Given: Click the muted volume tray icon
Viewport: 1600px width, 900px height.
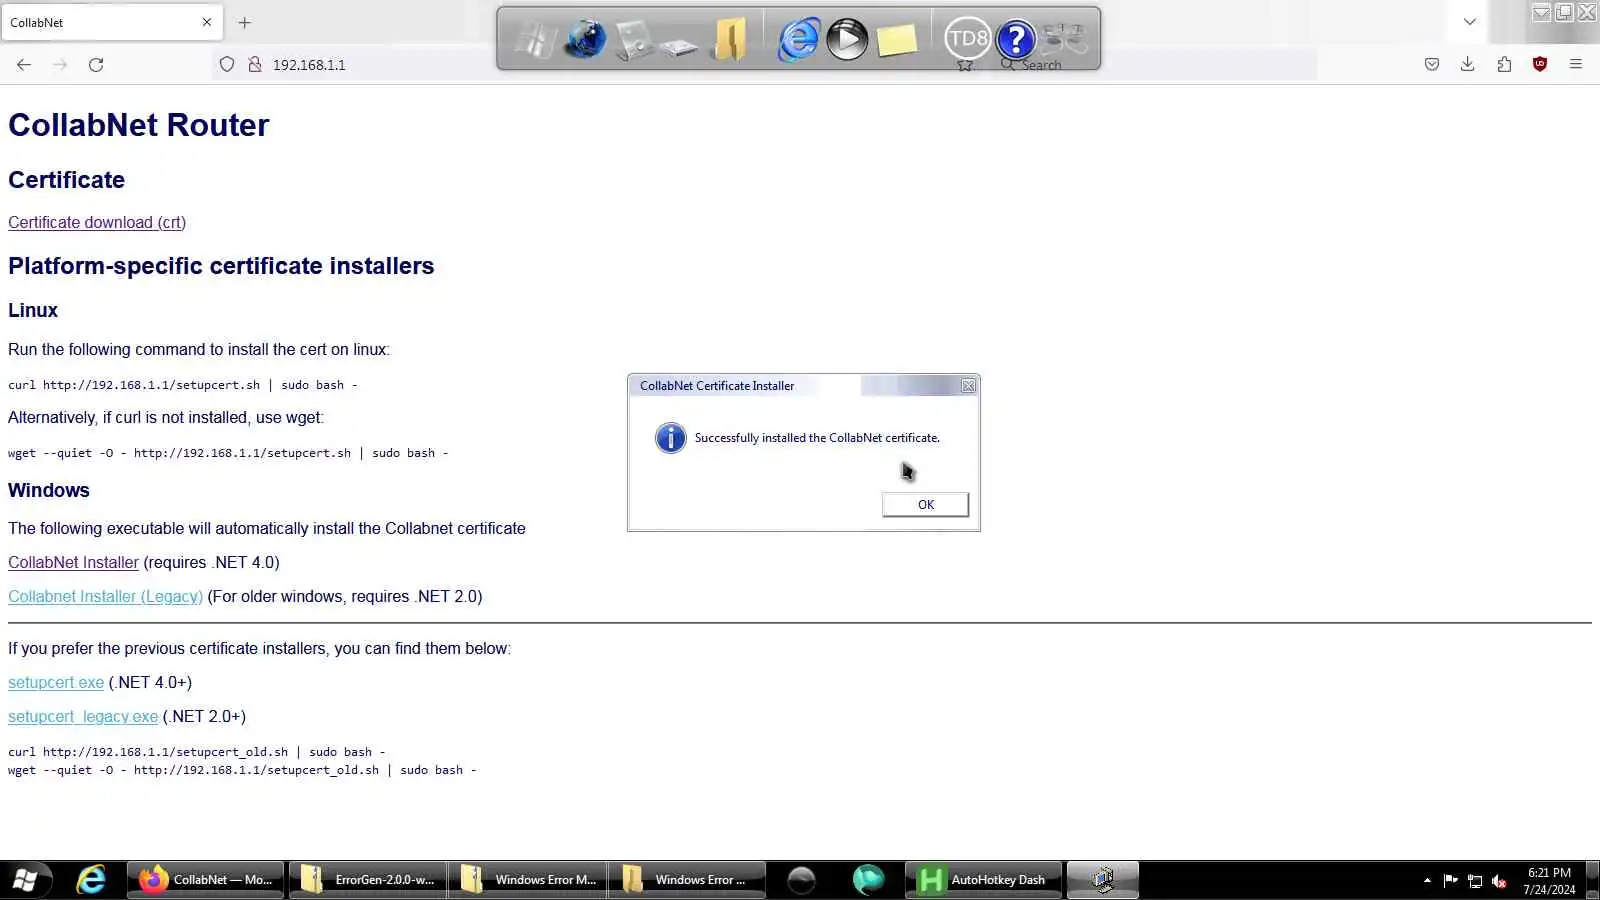Looking at the screenshot, I should click(x=1499, y=880).
